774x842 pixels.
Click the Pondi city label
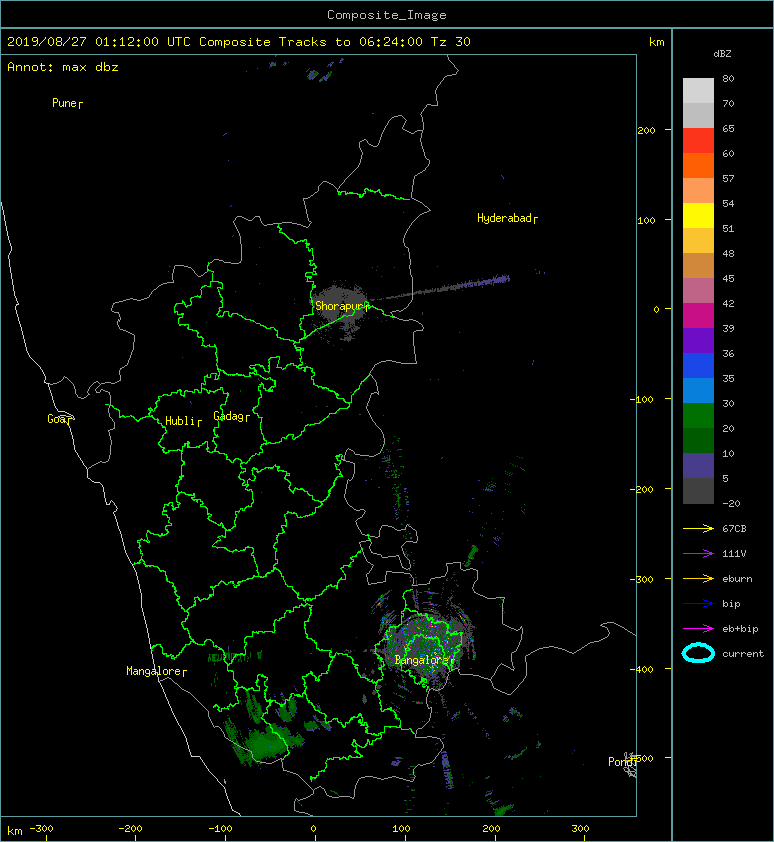(x=621, y=761)
